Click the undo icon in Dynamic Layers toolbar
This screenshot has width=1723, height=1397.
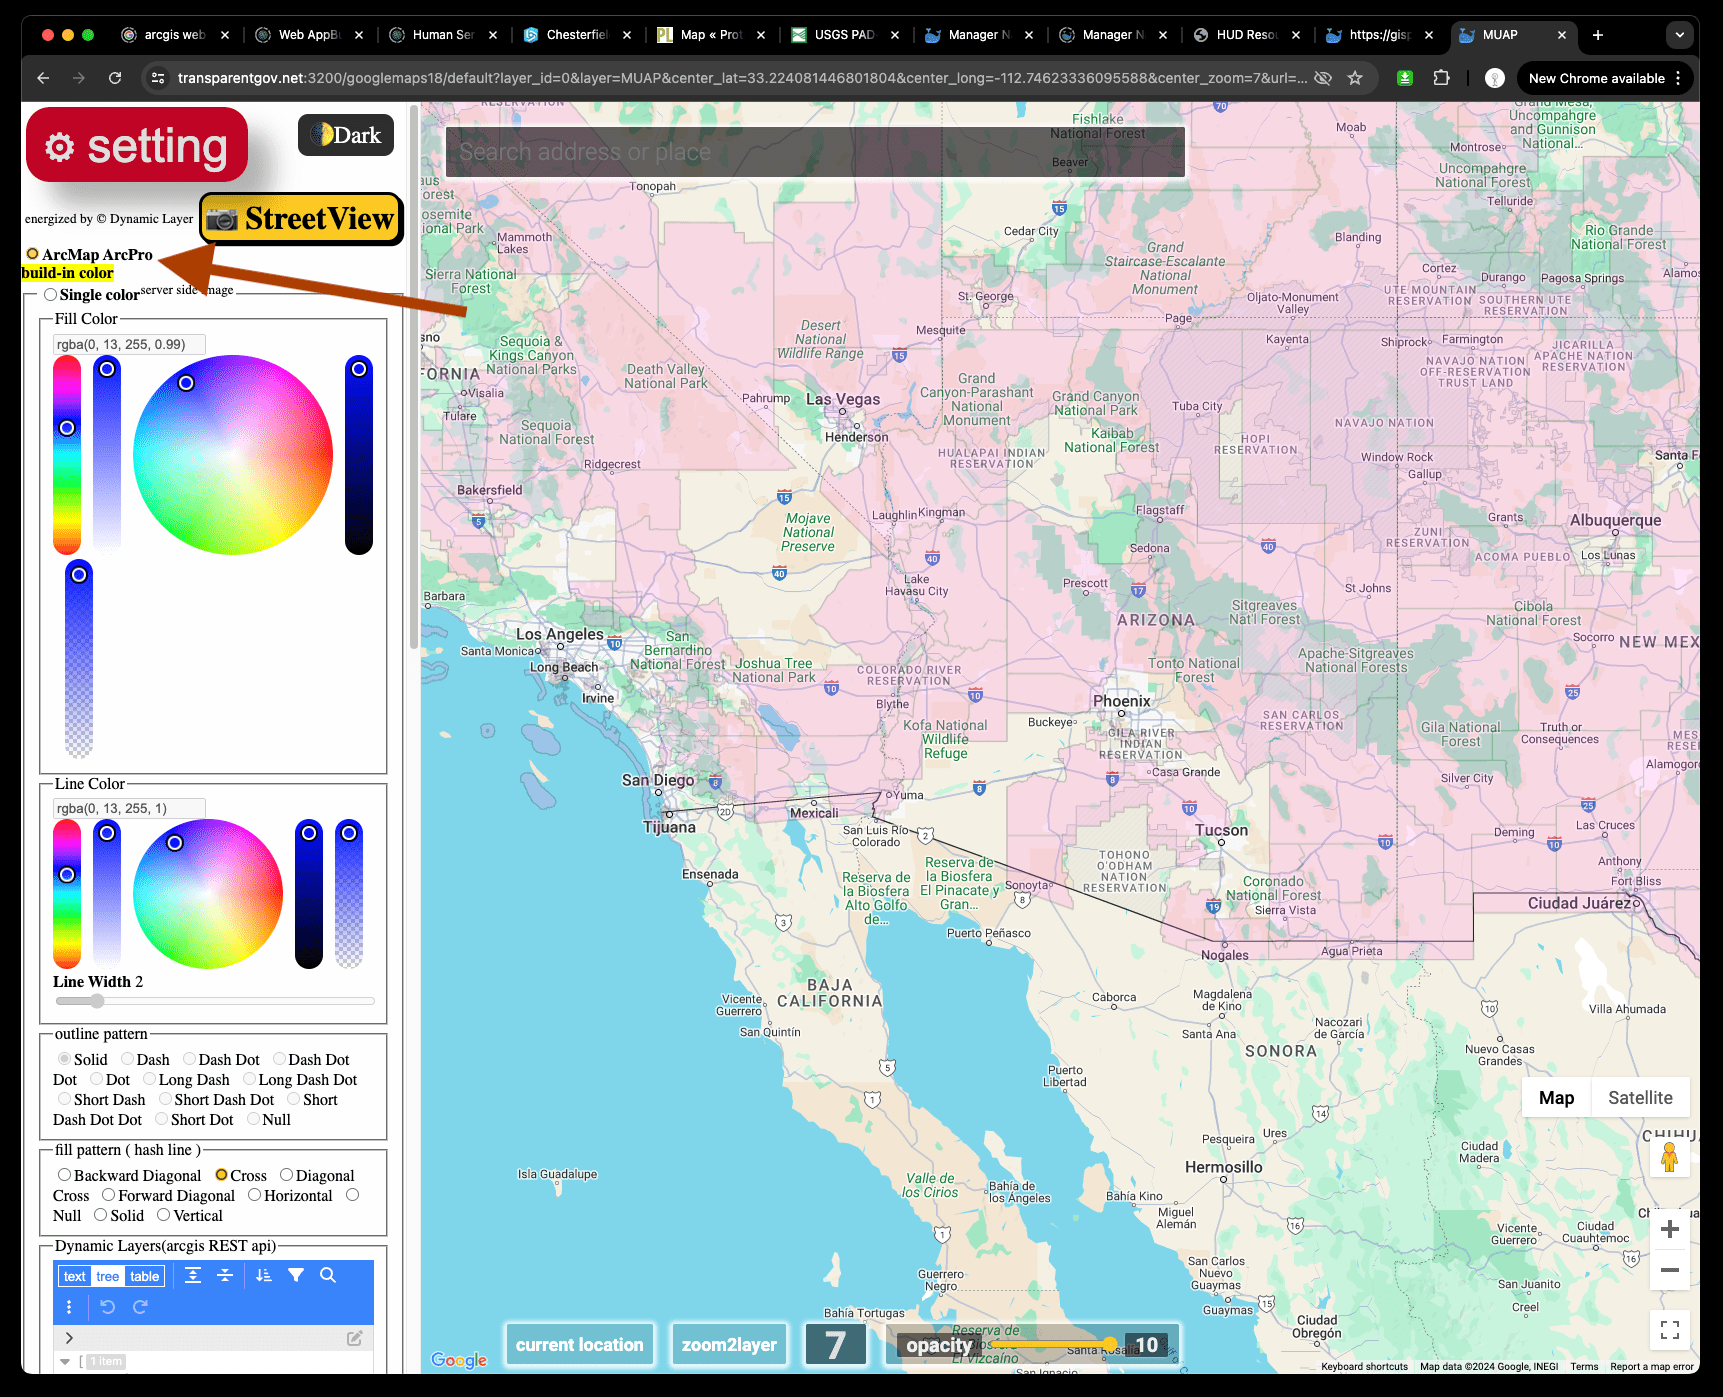(108, 1307)
